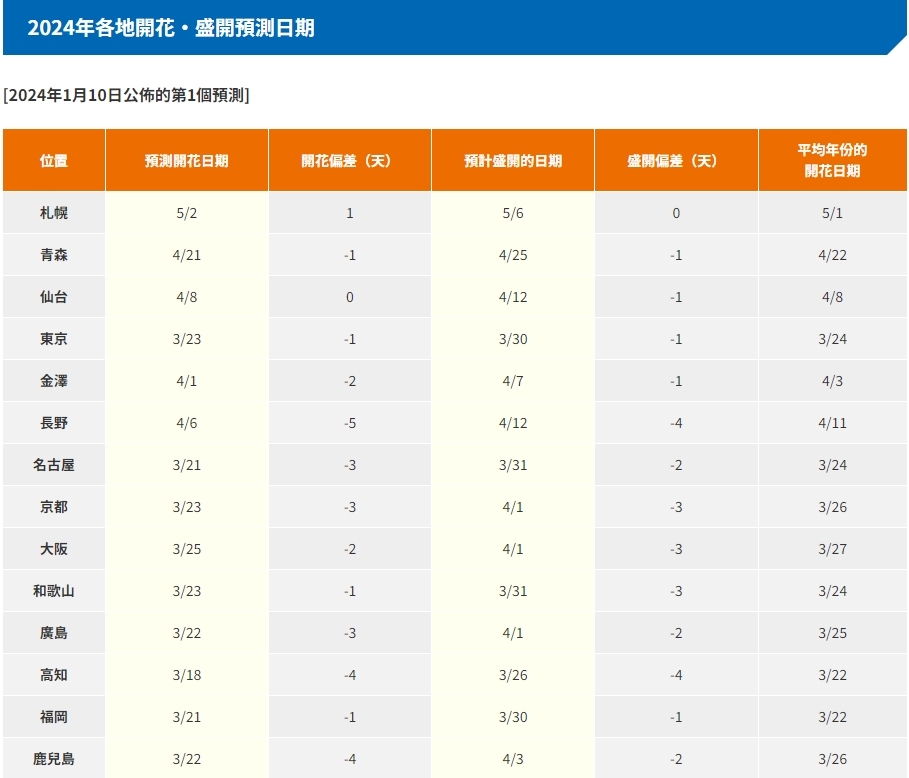Select 長野's bloom deviation value -5
Screen dimensions: 909x778
(349, 423)
